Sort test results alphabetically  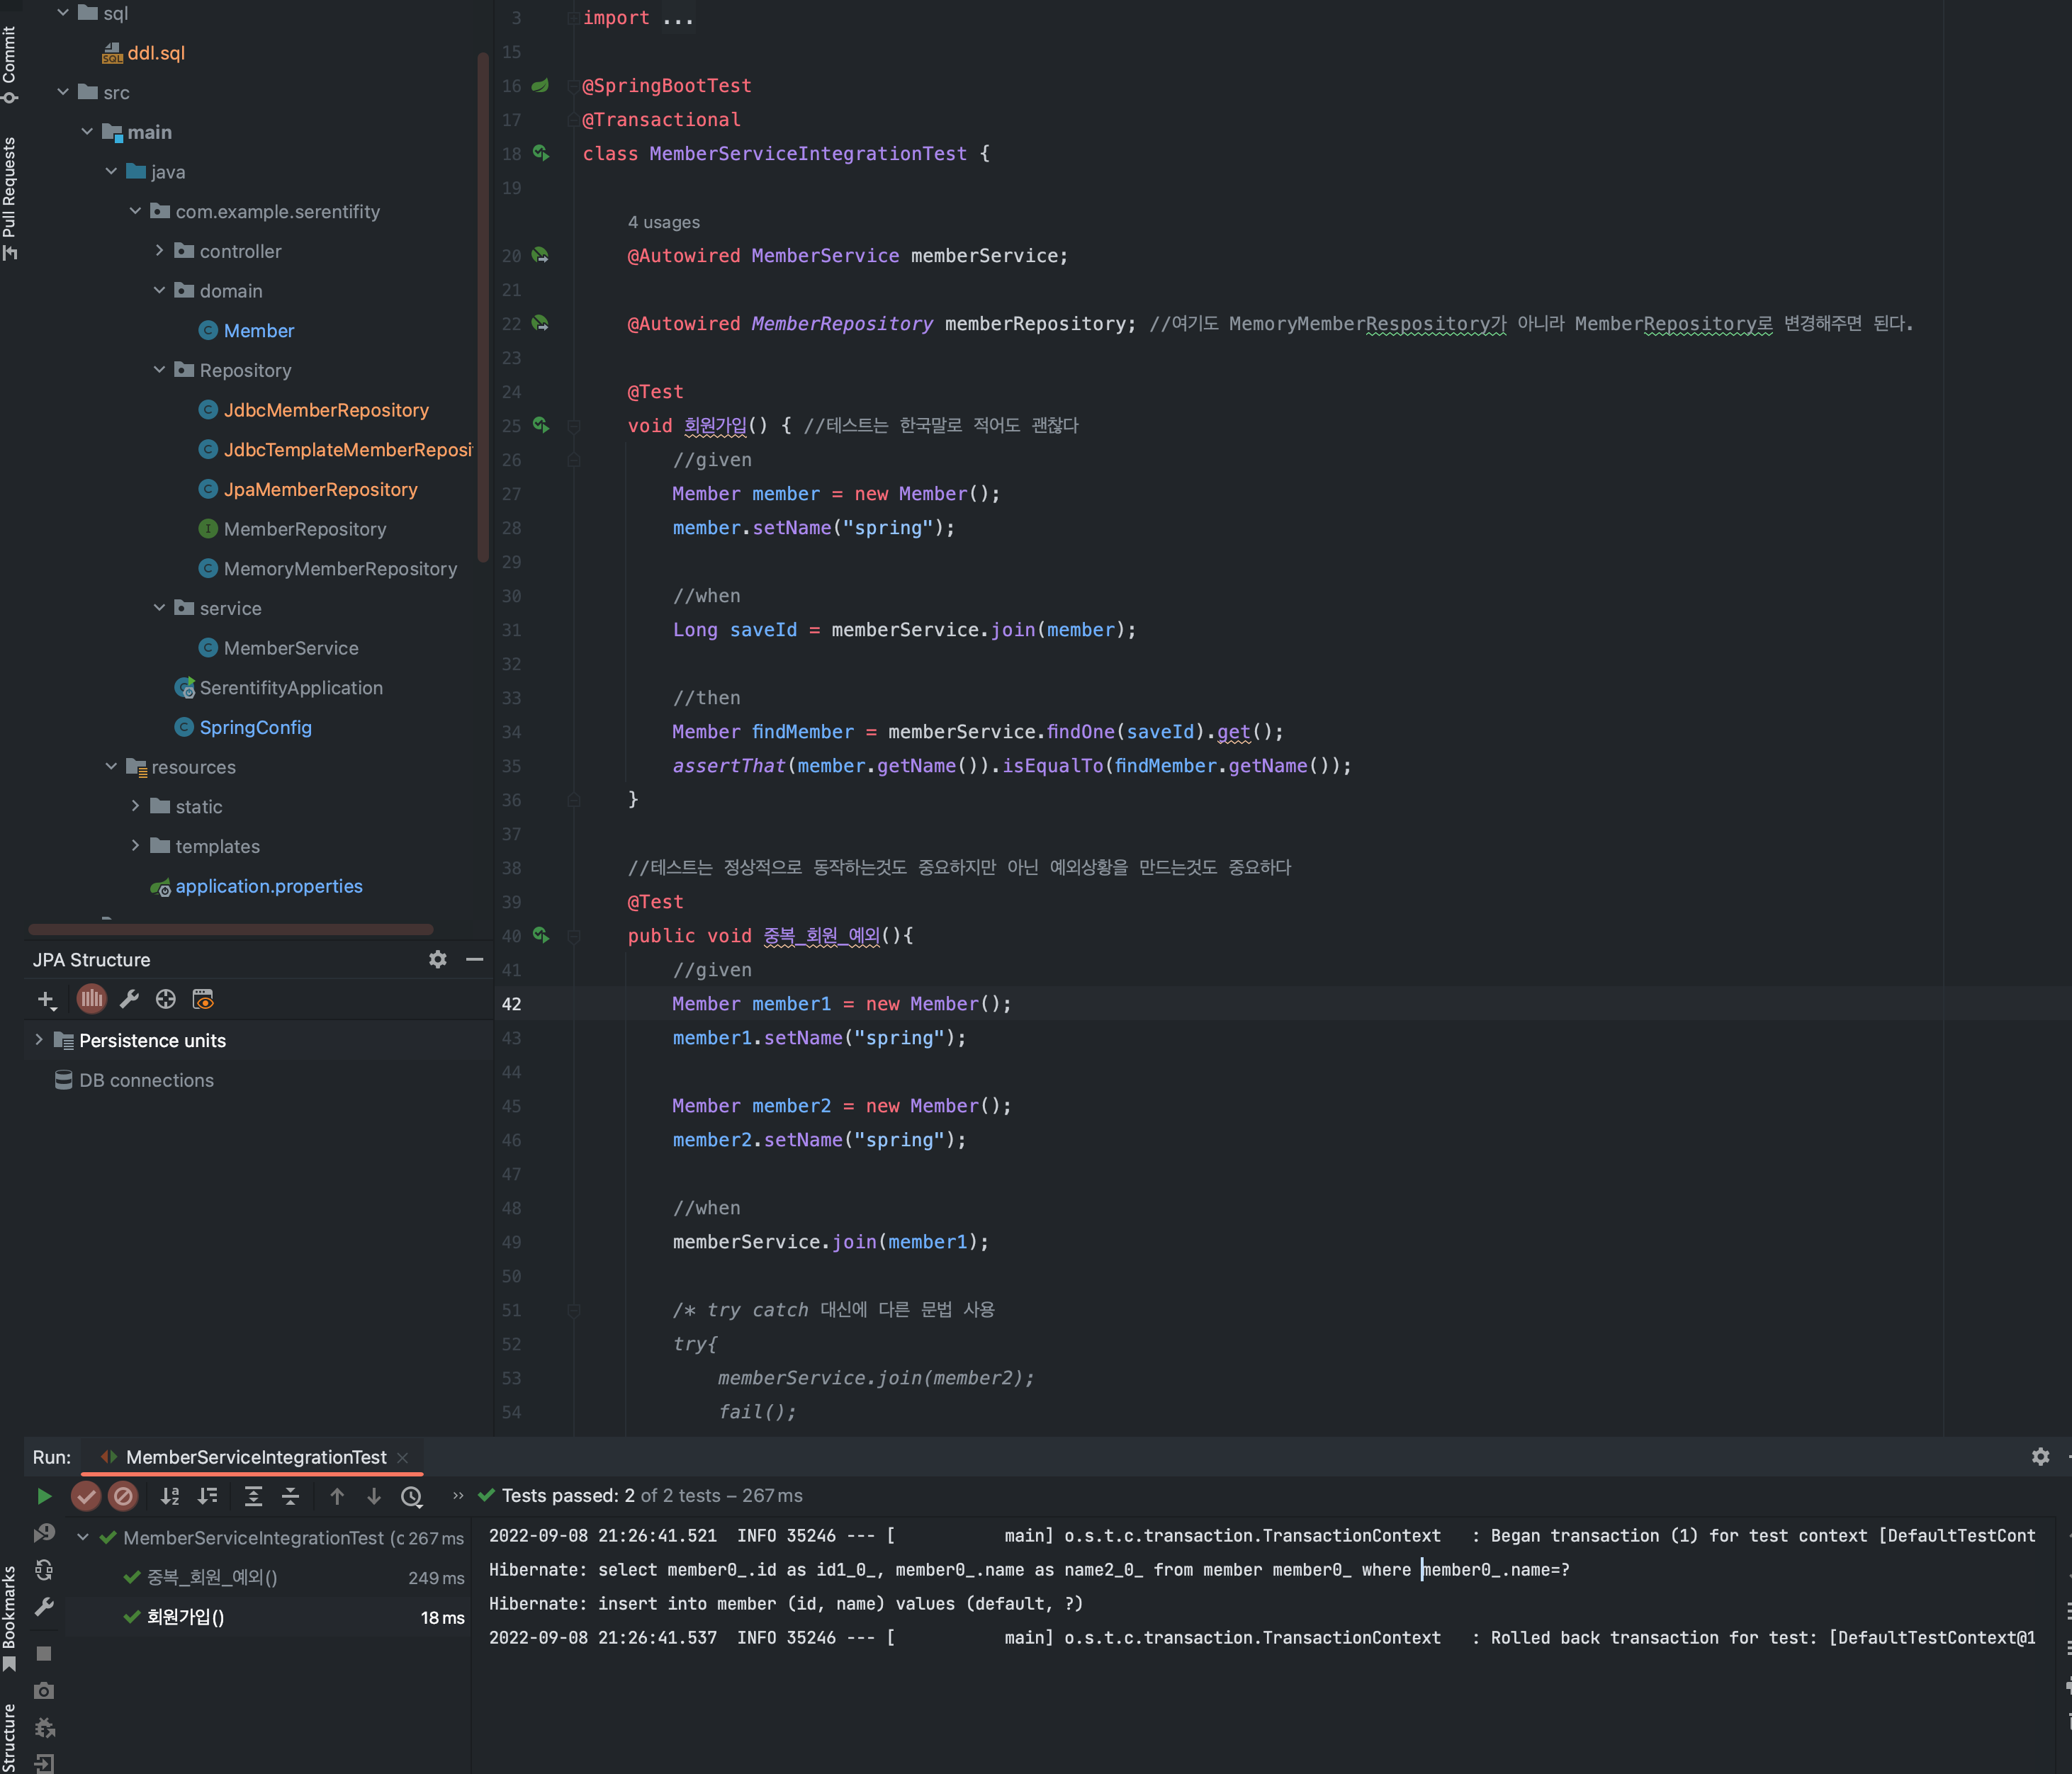[x=170, y=1496]
